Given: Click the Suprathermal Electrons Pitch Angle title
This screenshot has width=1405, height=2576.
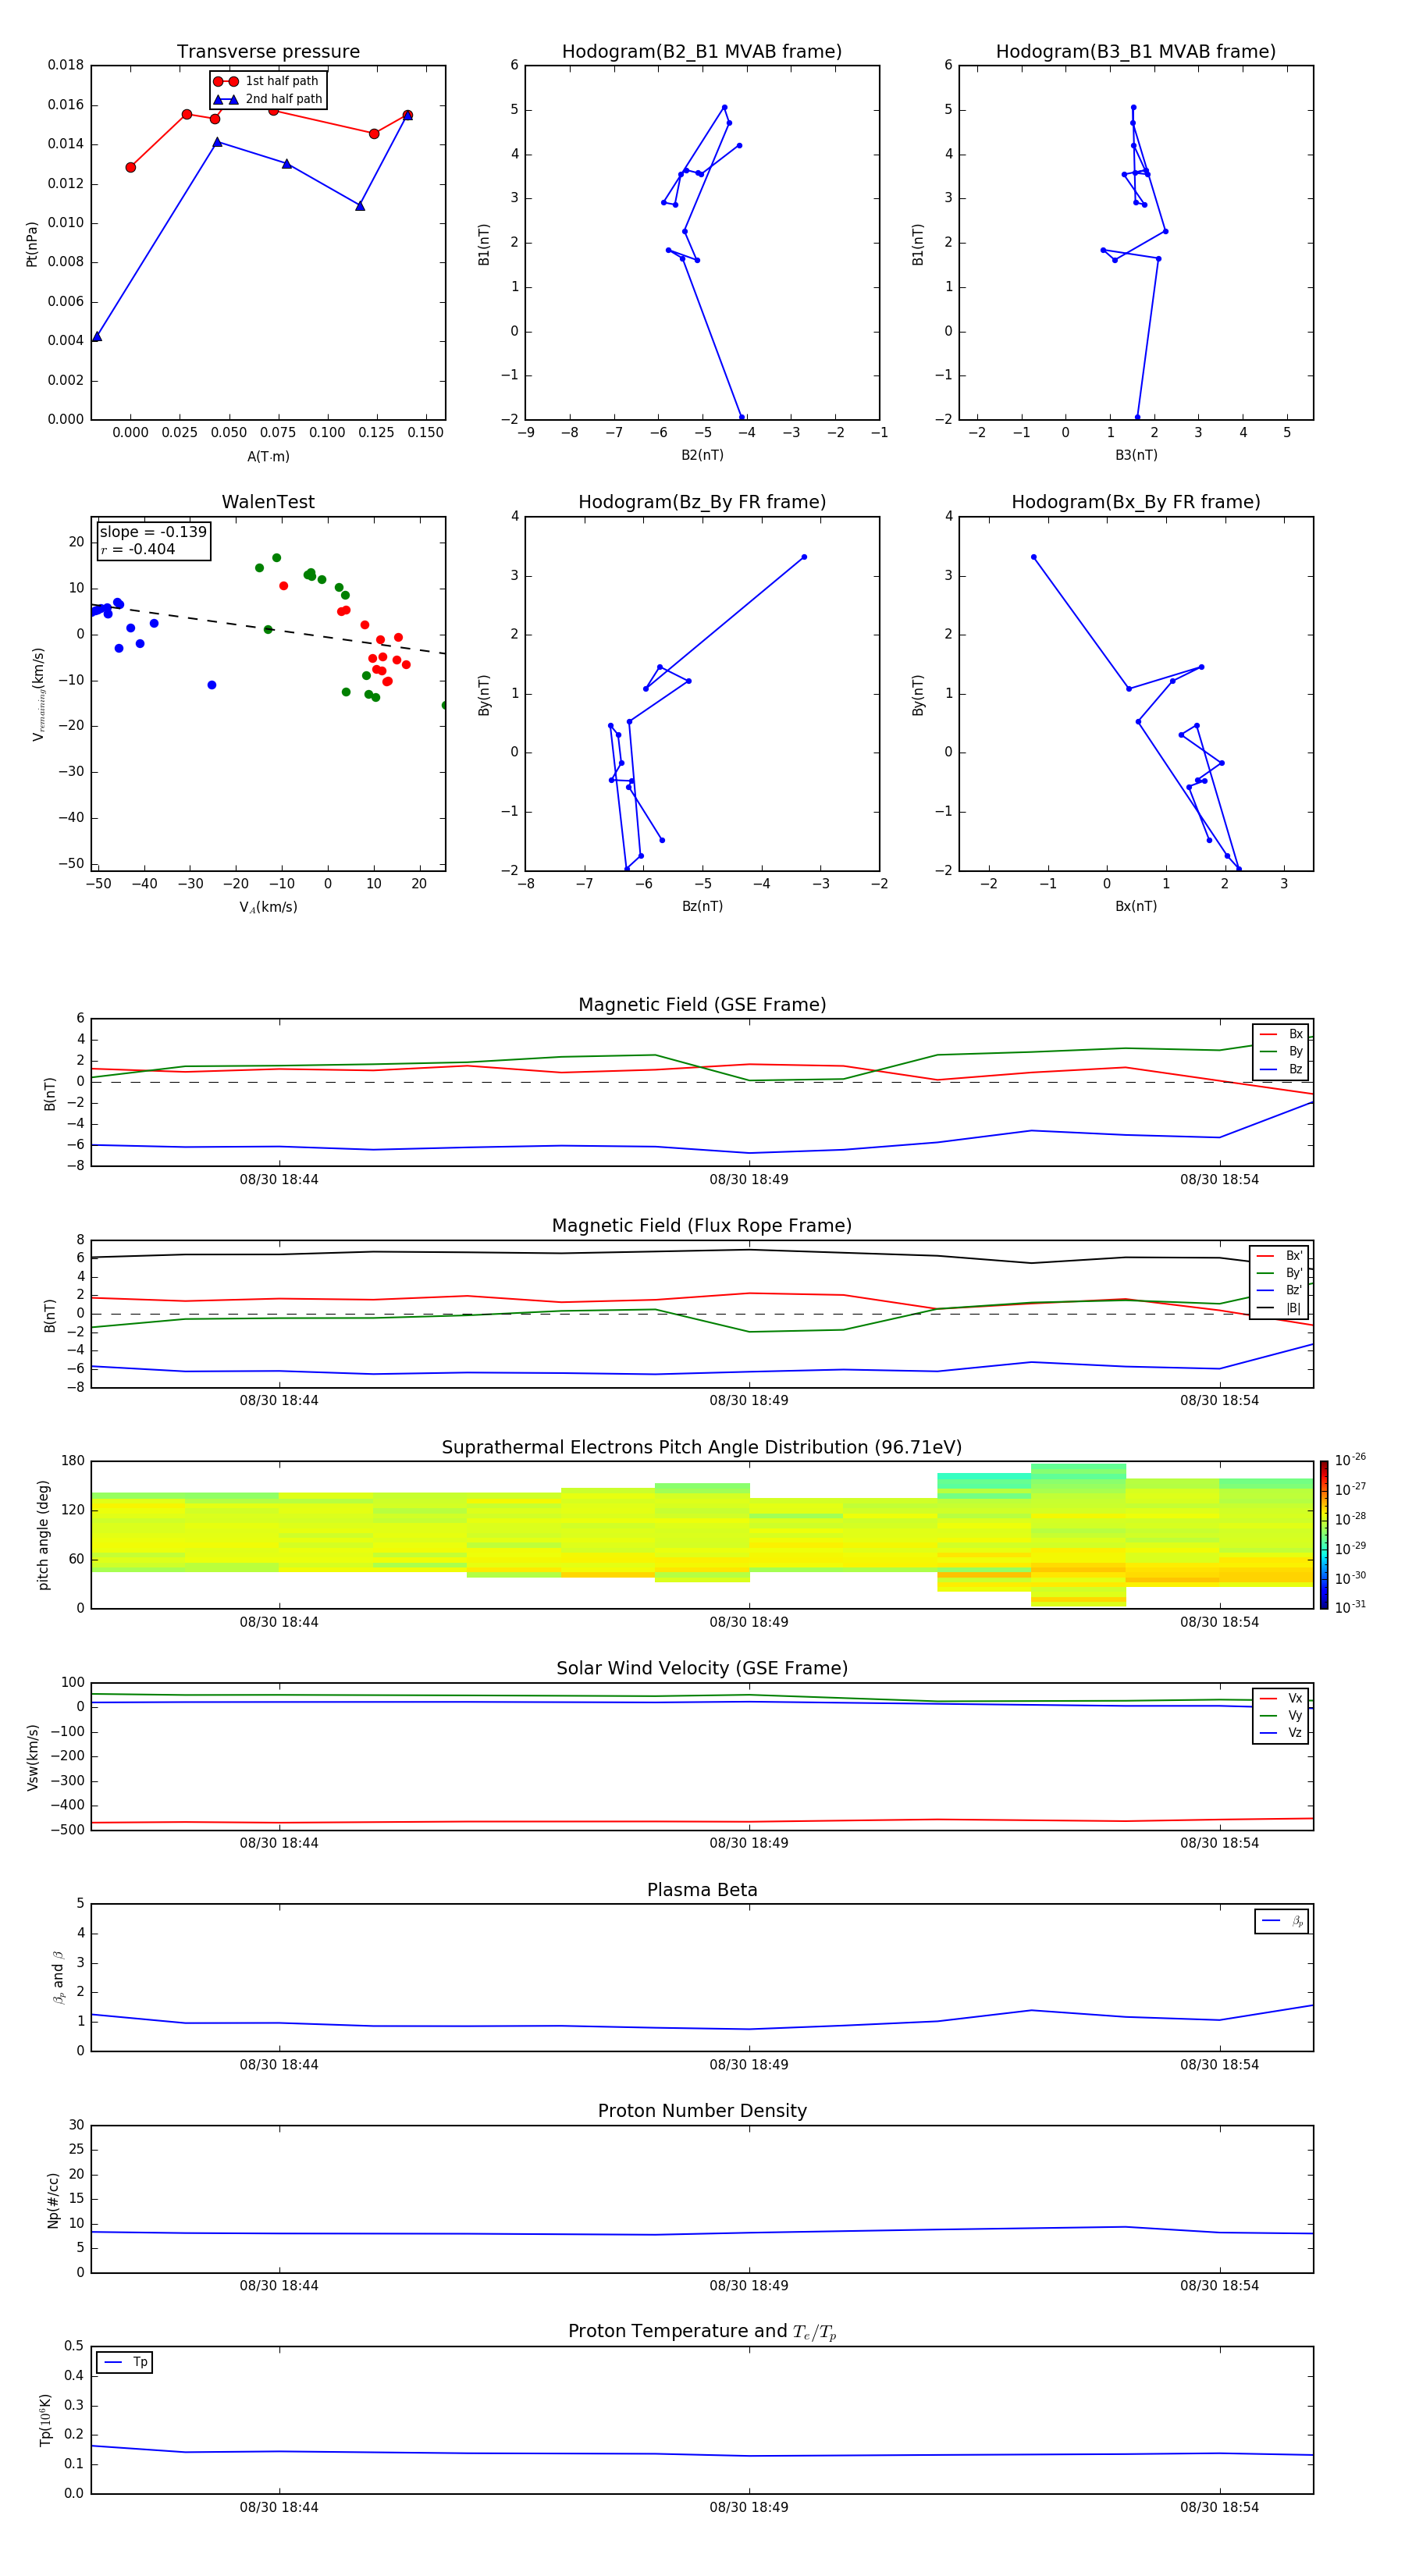Looking at the screenshot, I should pyautogui.click(x=702, y=1448).
